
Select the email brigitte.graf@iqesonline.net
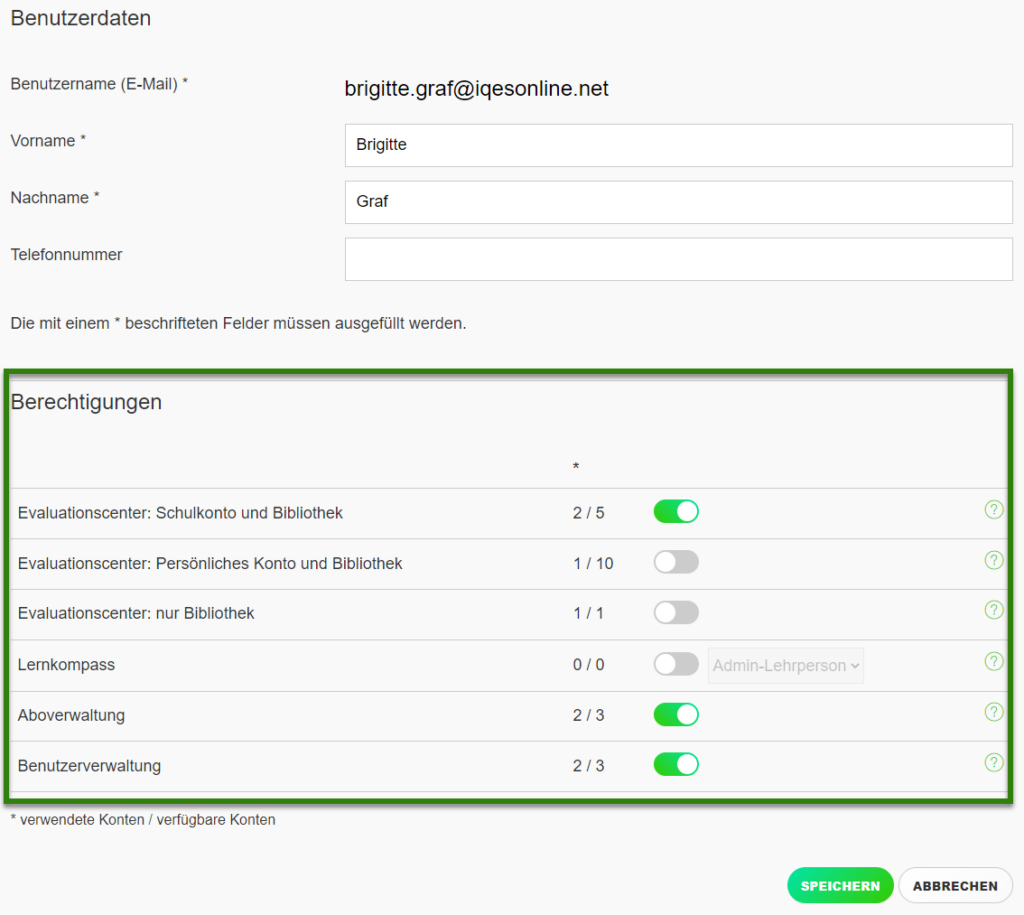coord(476,88)
